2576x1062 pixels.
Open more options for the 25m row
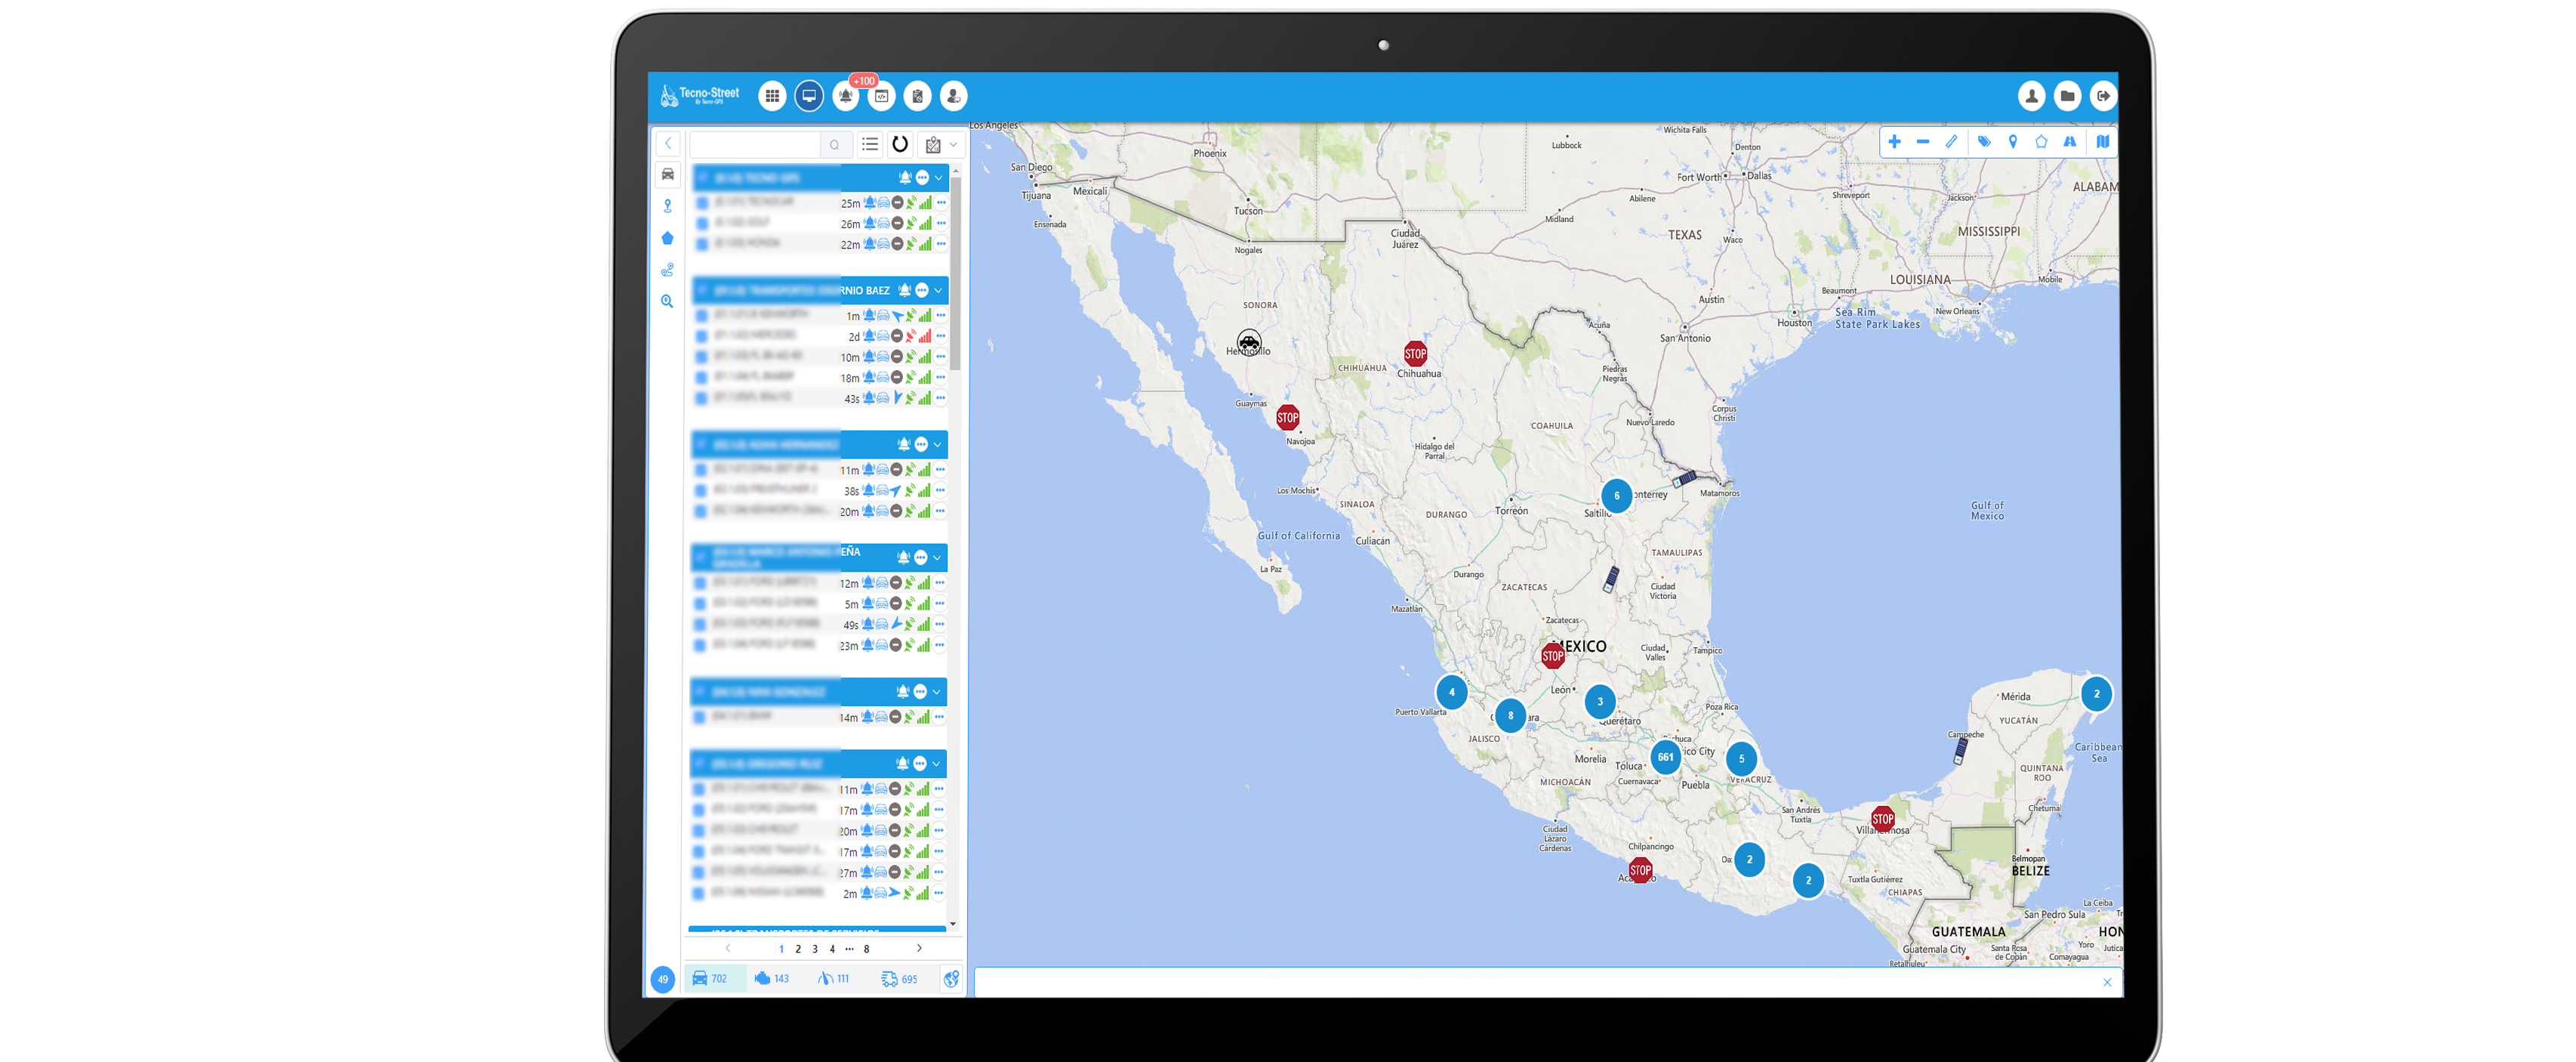click(x=941, y=203)
